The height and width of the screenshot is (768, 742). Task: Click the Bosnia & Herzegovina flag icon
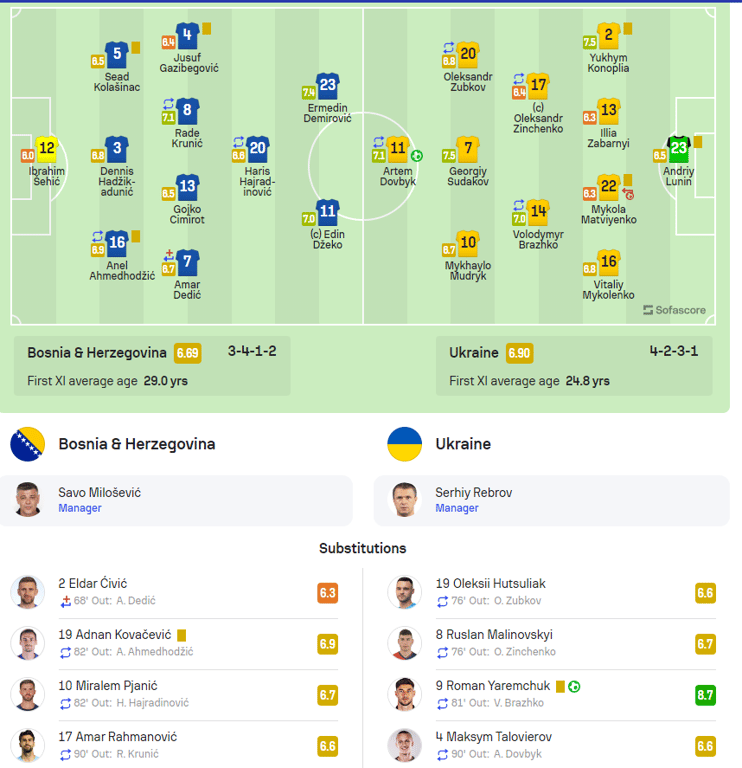tap(28, 444)
